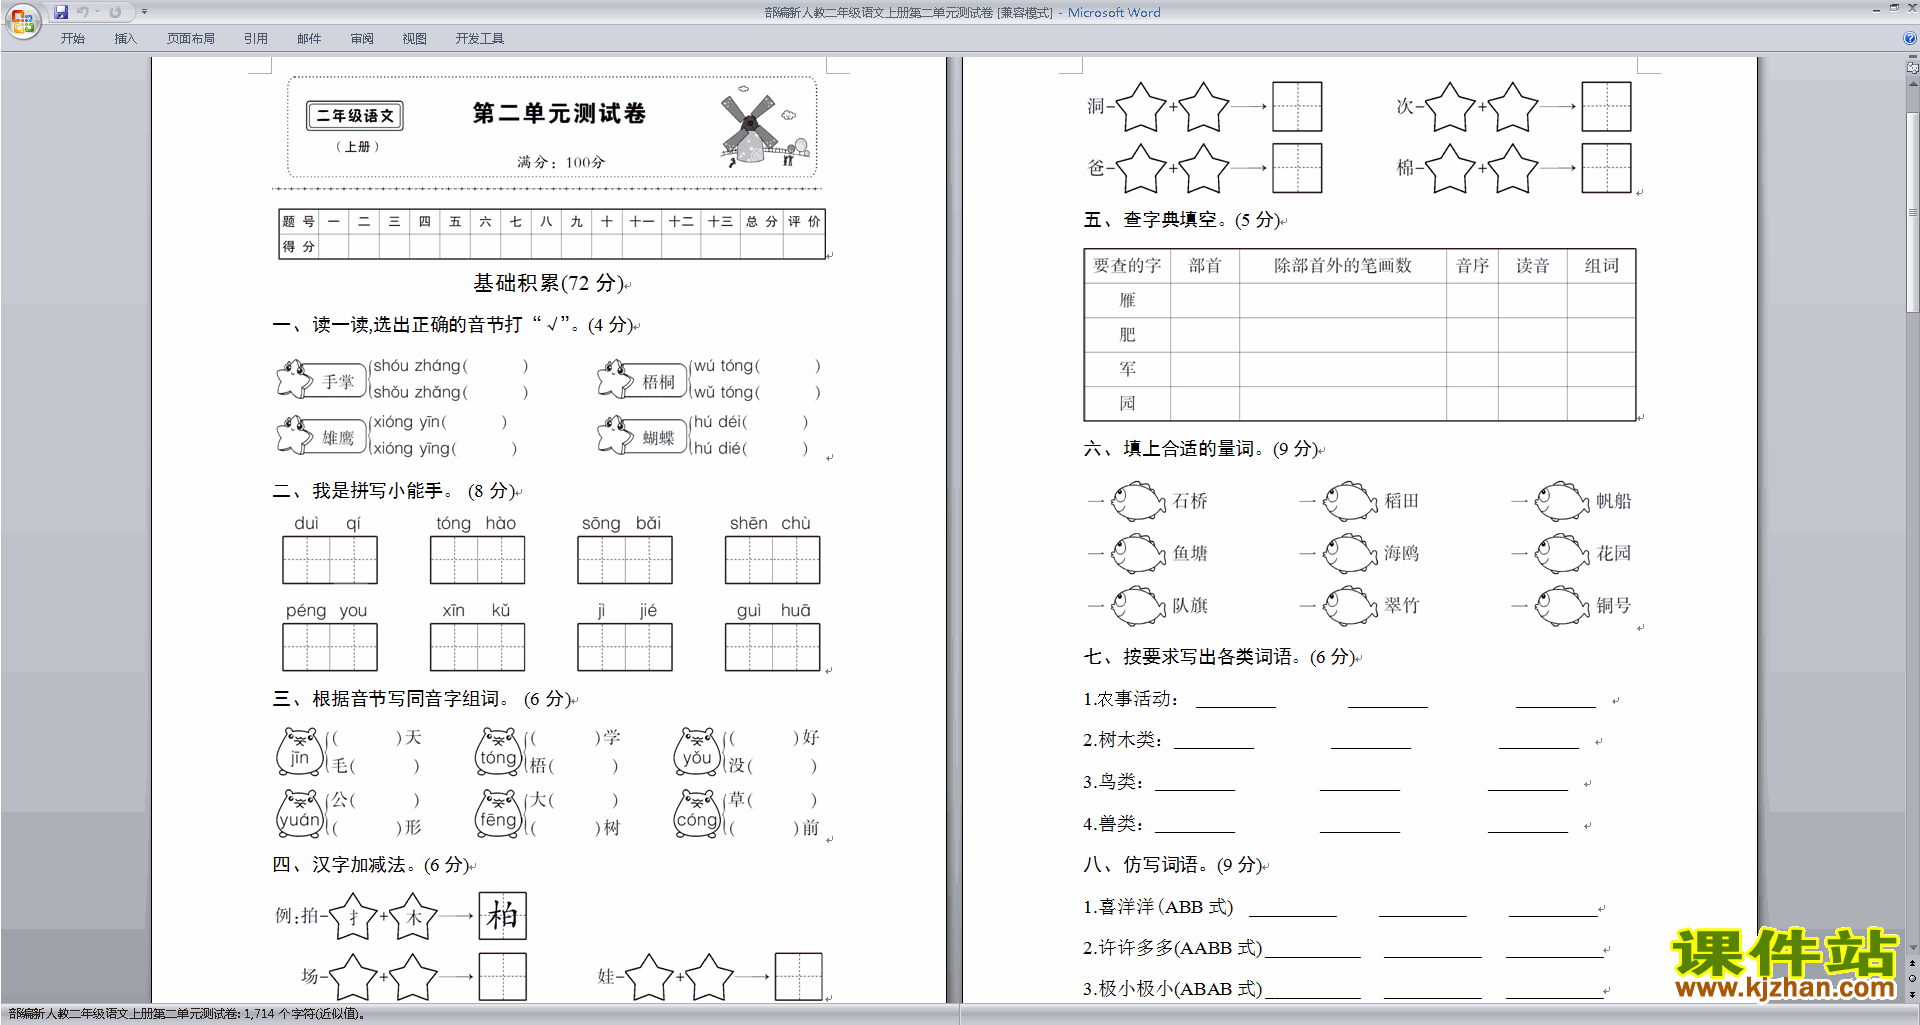Screen dimensions: 1920x1025
Task: Click the 得分 row header cell
Action: click(x=298, y=246)
